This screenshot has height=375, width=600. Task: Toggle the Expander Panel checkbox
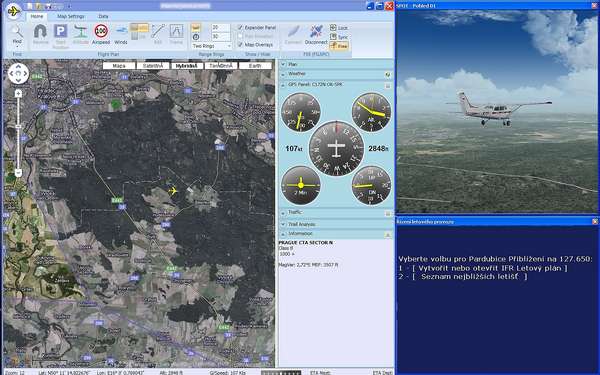click(x=240, y=27)
